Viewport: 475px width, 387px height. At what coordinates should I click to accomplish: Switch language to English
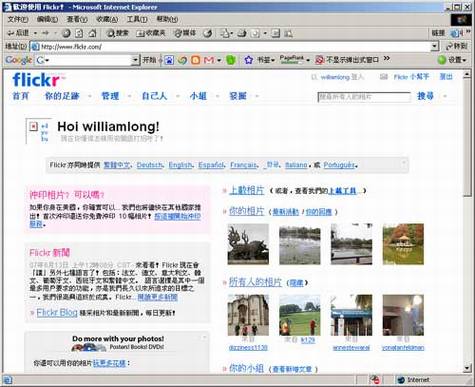coord(180,165)
